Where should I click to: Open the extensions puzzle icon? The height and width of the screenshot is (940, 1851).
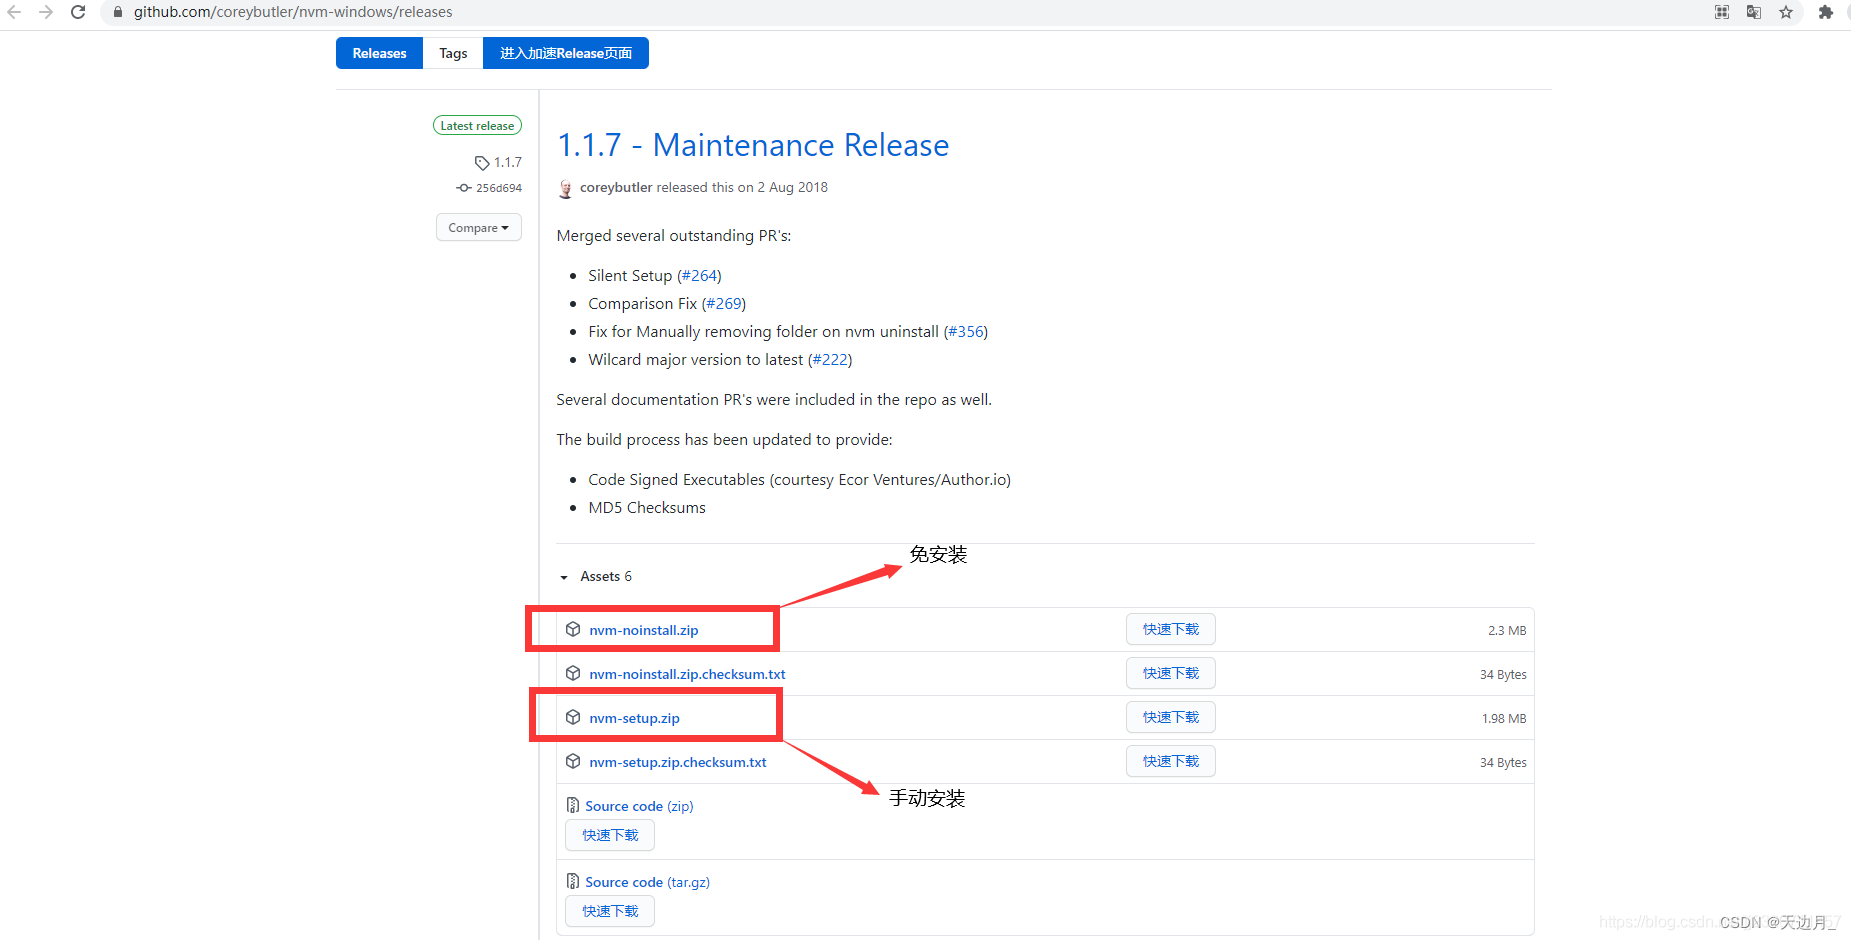[x=1826, y=12]
